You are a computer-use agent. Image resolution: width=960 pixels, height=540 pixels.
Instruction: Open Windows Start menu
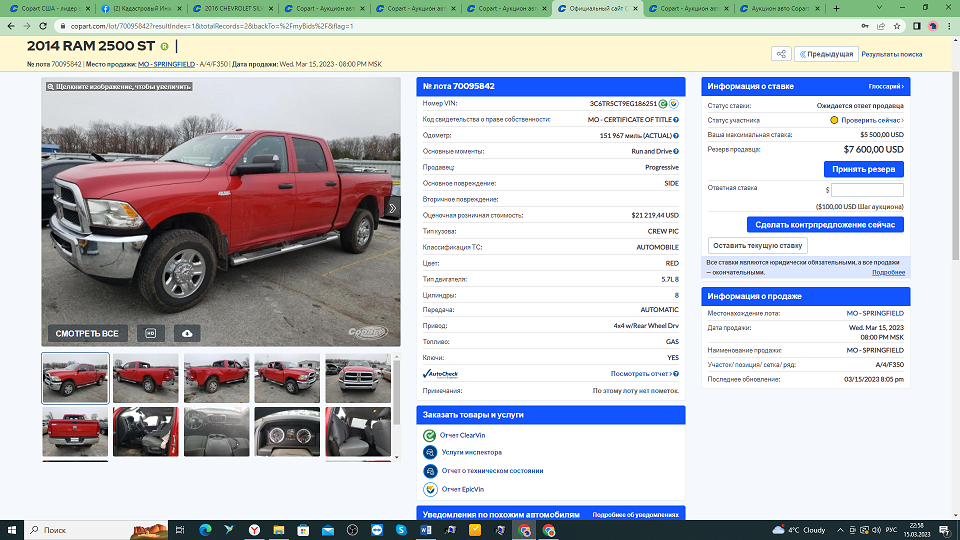coord(12,530)
